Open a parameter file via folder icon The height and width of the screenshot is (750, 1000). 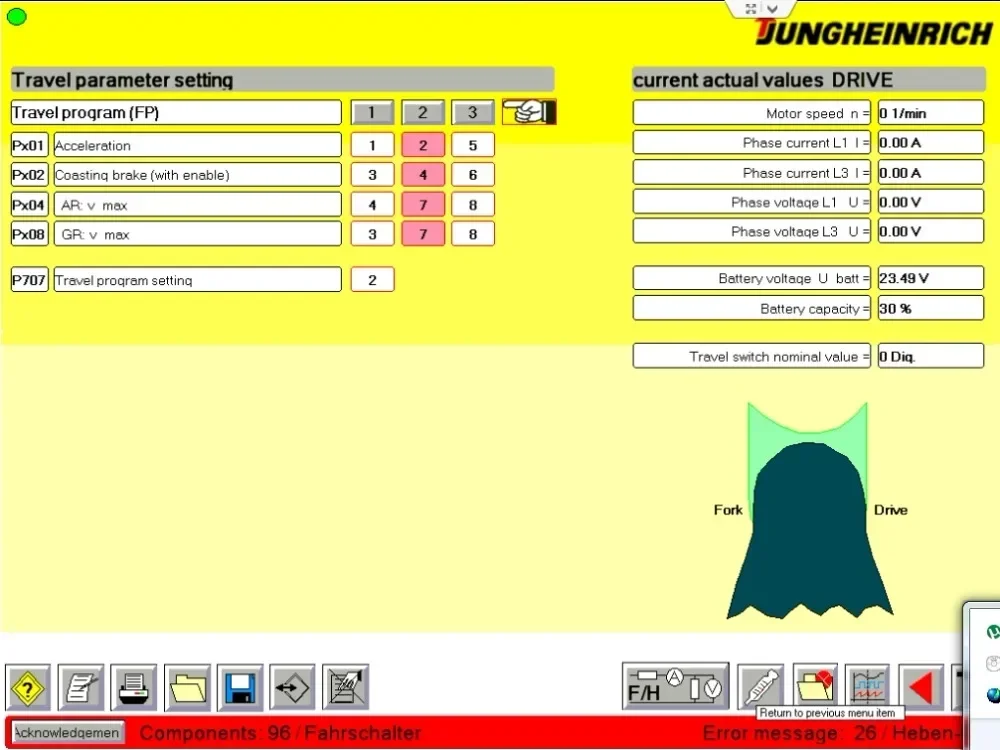pos(187,687)
